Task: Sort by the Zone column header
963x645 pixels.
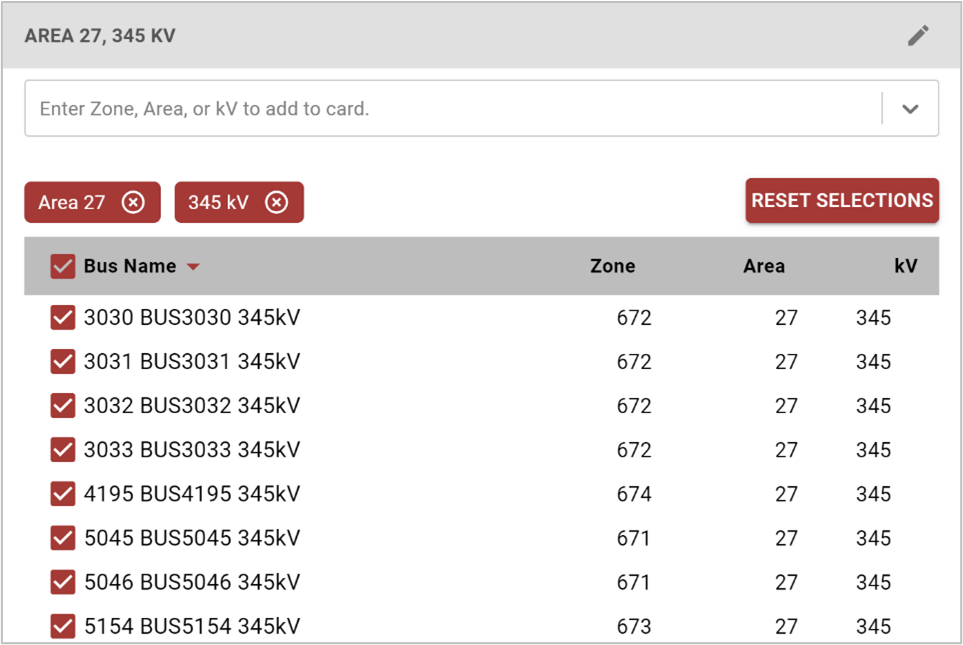Action: click(612, 266)
